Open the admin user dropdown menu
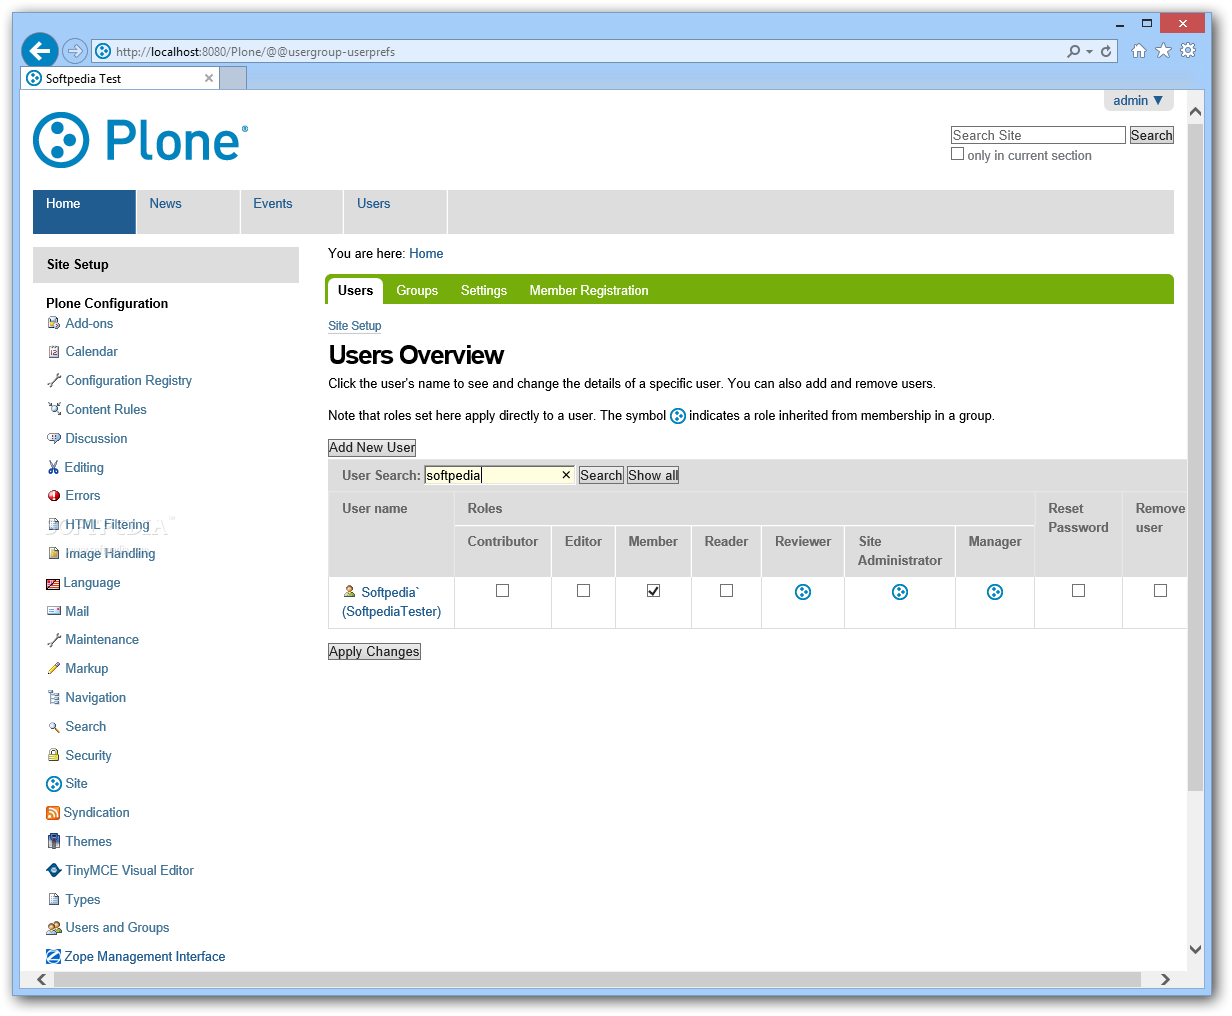 point(1138,101)
